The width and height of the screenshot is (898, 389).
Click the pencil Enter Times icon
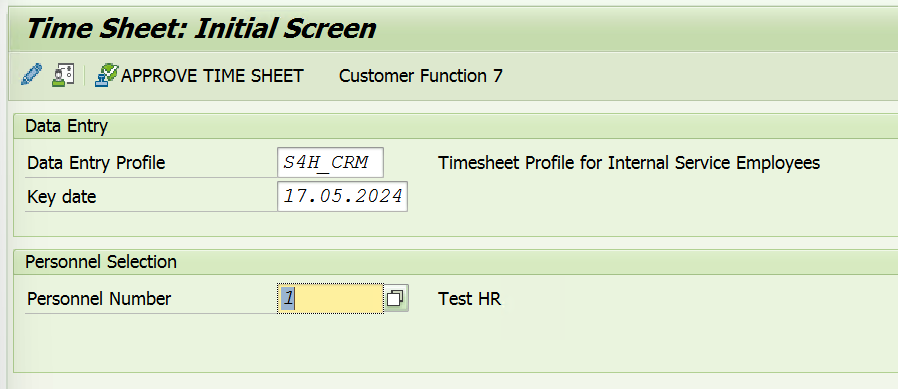(x=31, y=75)
